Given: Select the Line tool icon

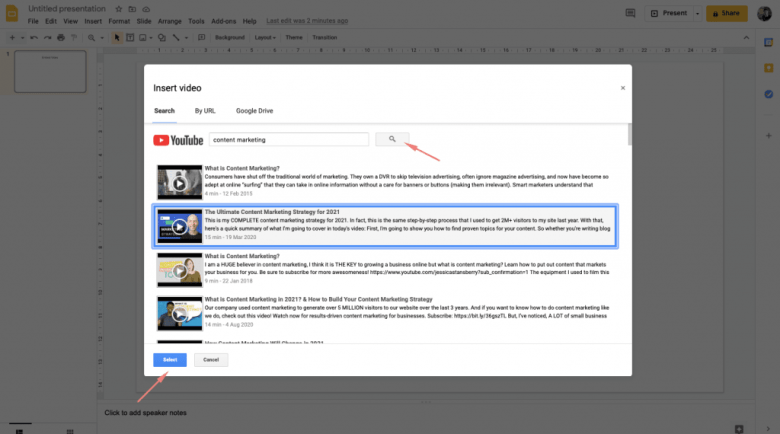Looking at the screenshot, I should pyautogui.click(x=176, y=37).
